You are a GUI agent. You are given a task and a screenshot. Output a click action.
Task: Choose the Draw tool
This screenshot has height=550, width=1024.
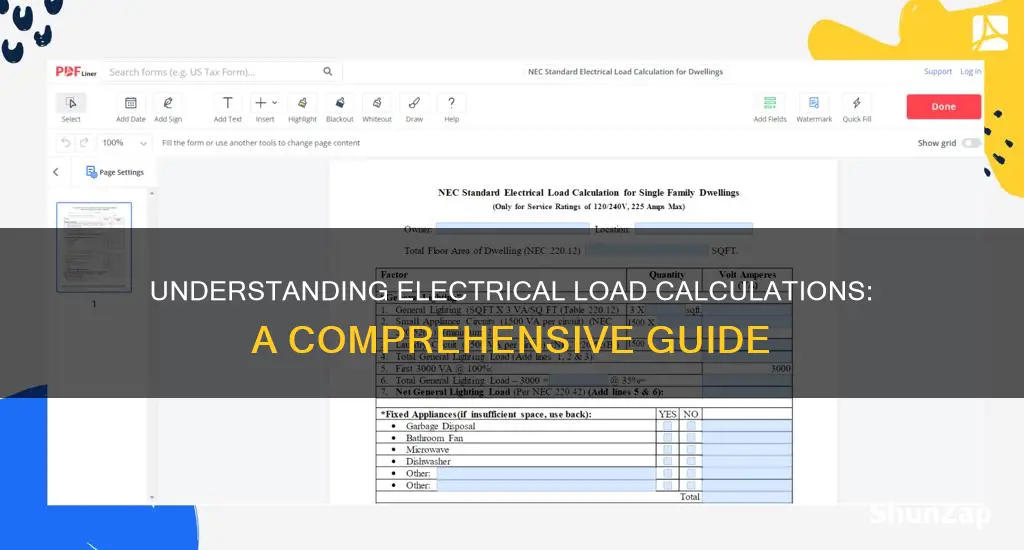414,108
